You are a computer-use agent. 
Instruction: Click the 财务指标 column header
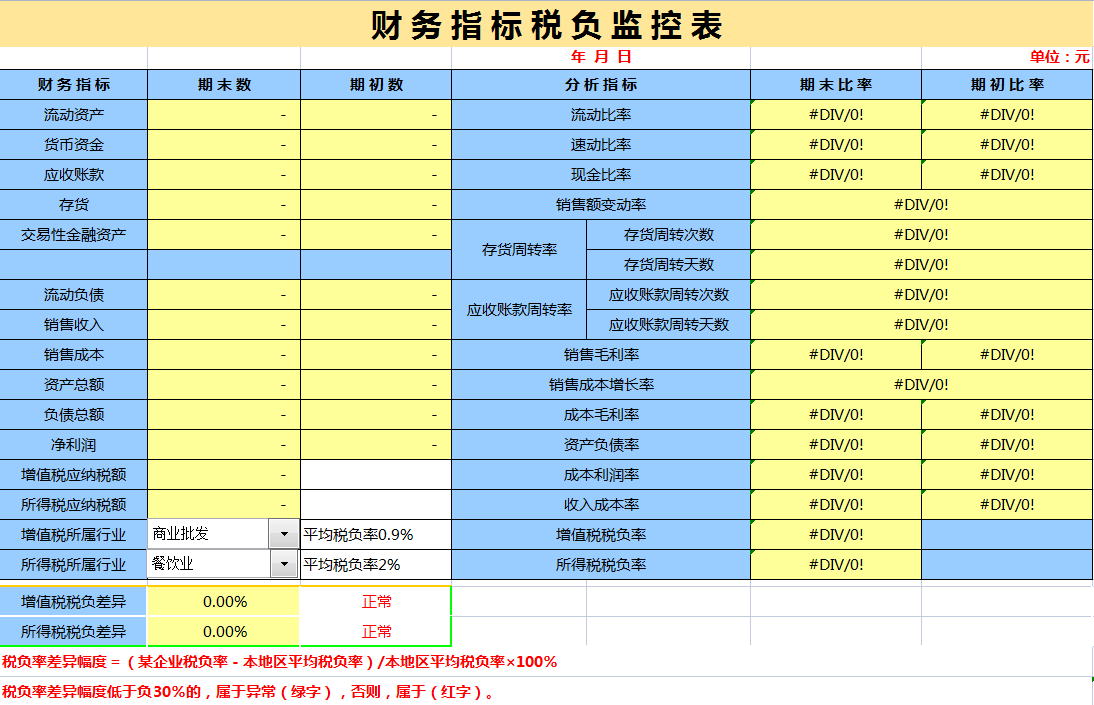[73, 84]
